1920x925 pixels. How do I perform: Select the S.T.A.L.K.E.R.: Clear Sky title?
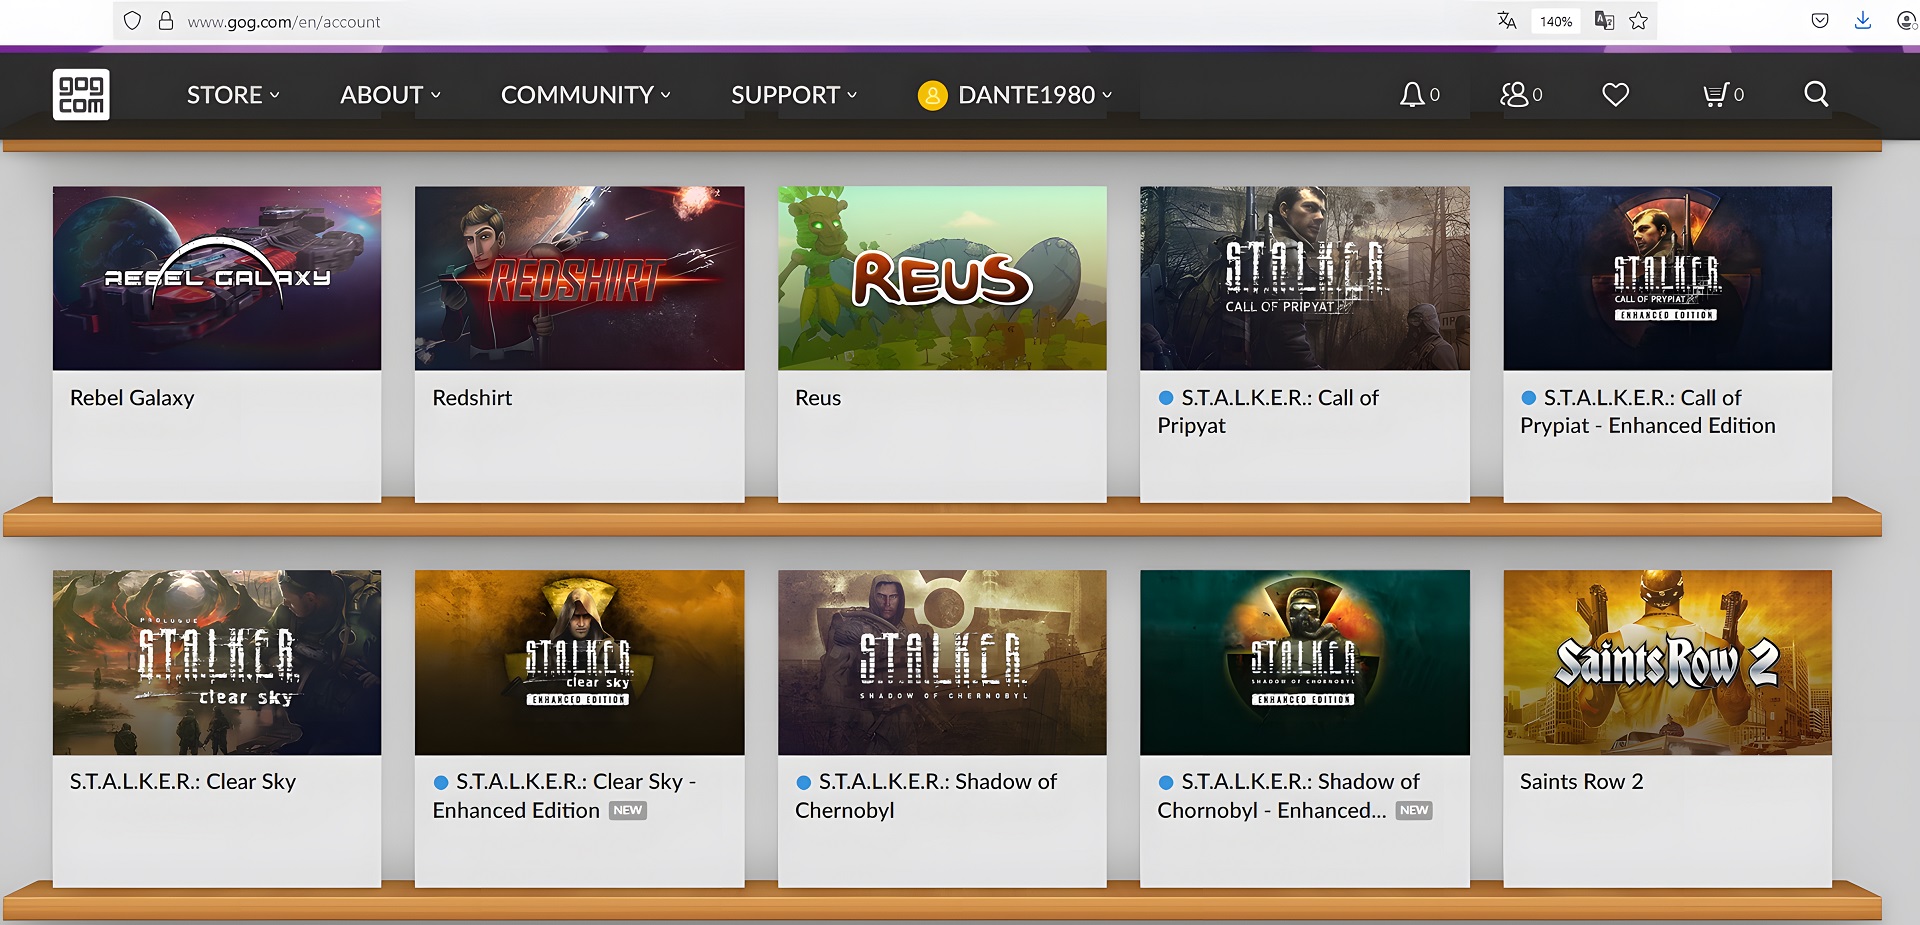pyautogui.click(x=183, y=782)
